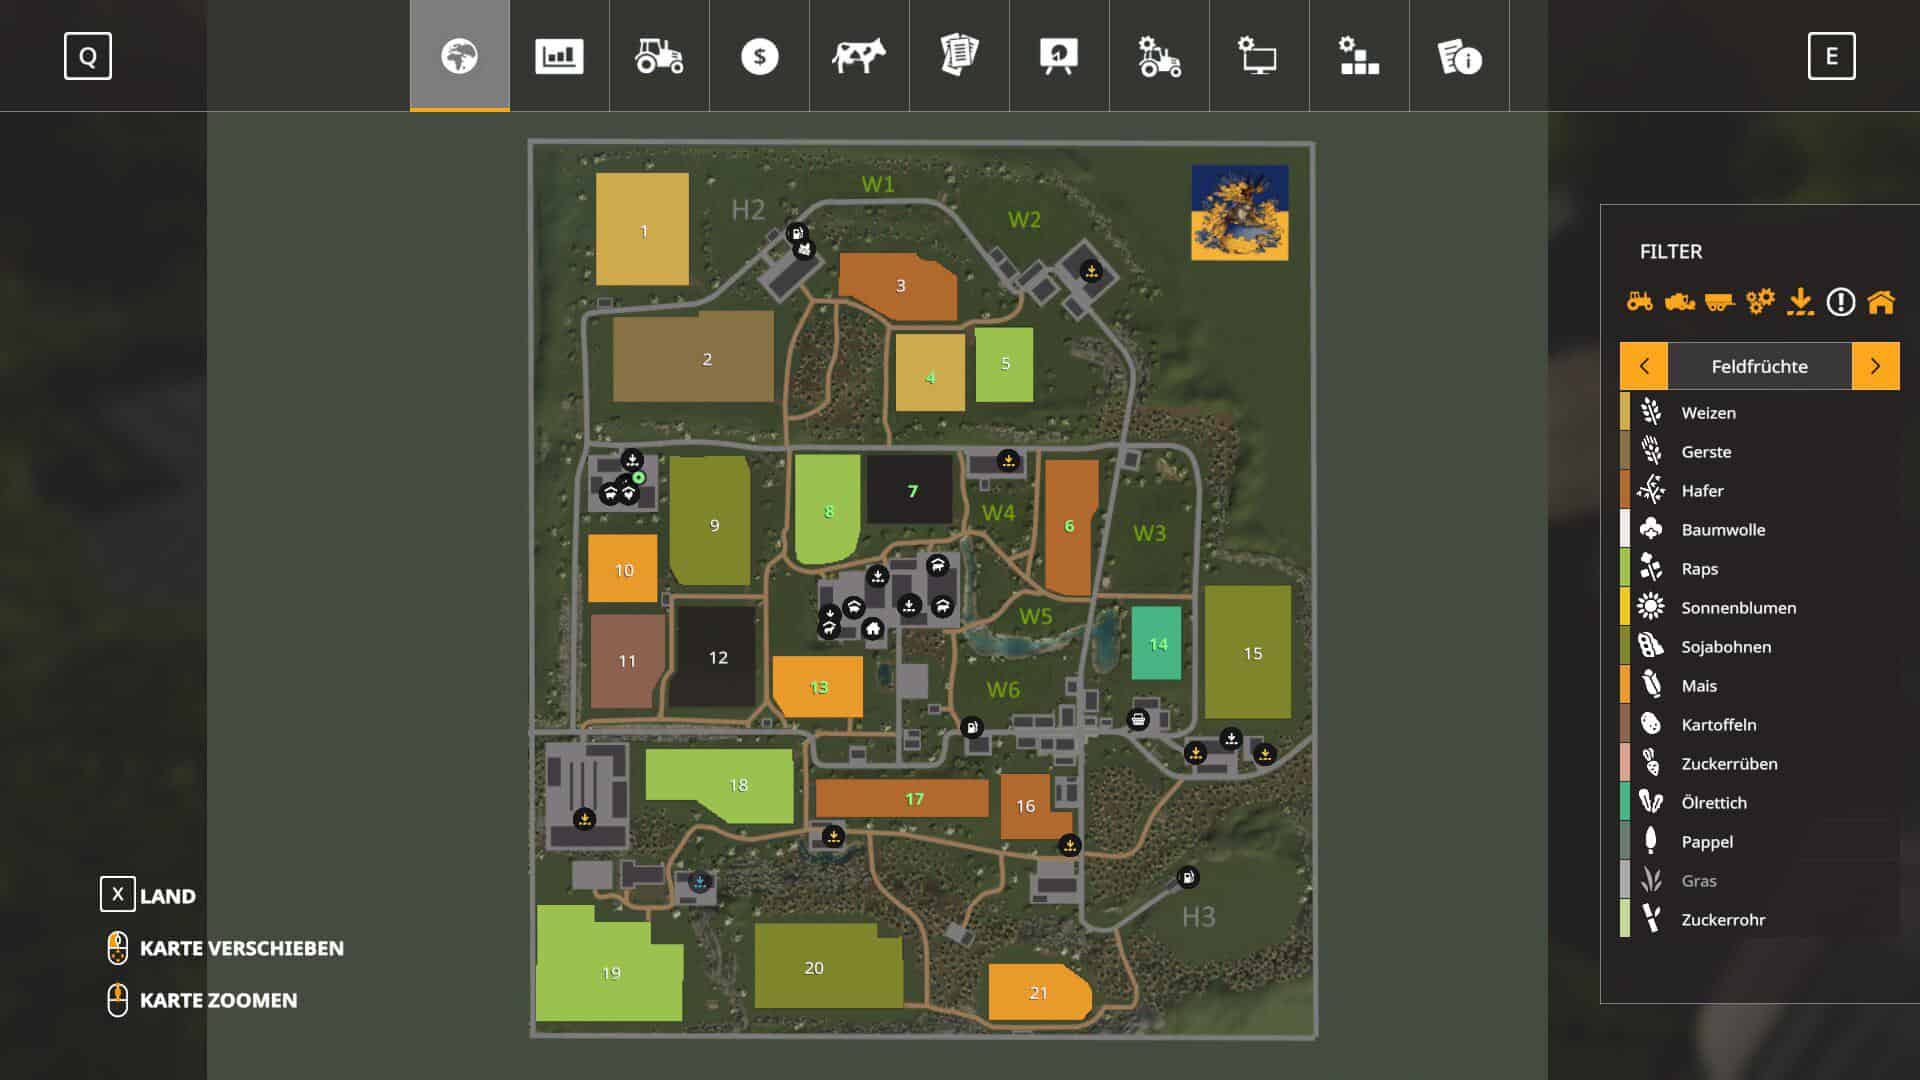Switch to the next filter category arrow
This screenshot has height=1080, width=1920.
(1875, 366)
